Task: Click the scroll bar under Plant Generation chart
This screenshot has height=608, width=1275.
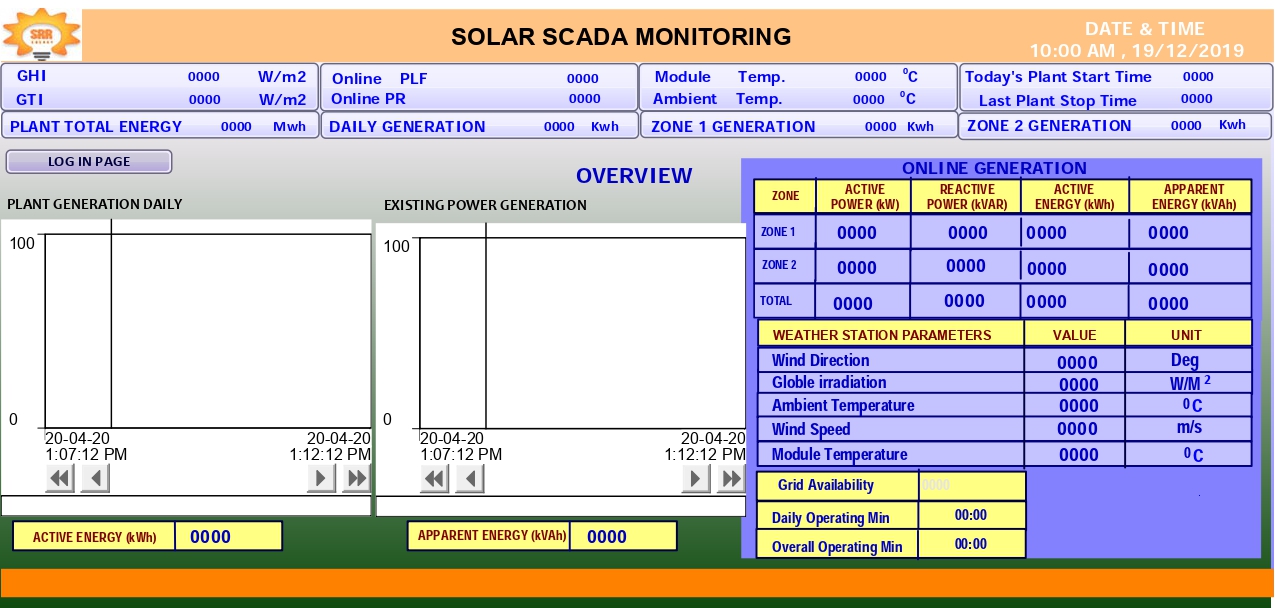Action: (x=185, y=506)
